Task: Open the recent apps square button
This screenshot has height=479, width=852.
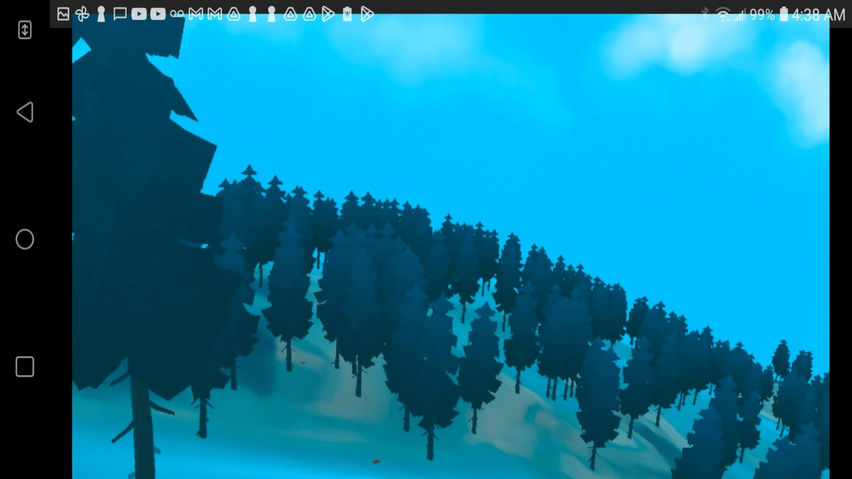Action: [x=24, y=367]
